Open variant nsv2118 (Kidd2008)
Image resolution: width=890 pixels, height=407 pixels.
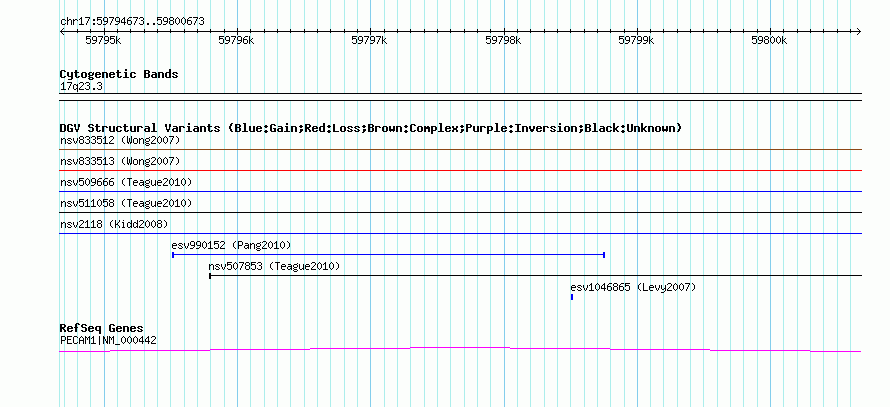coord(114,224)
